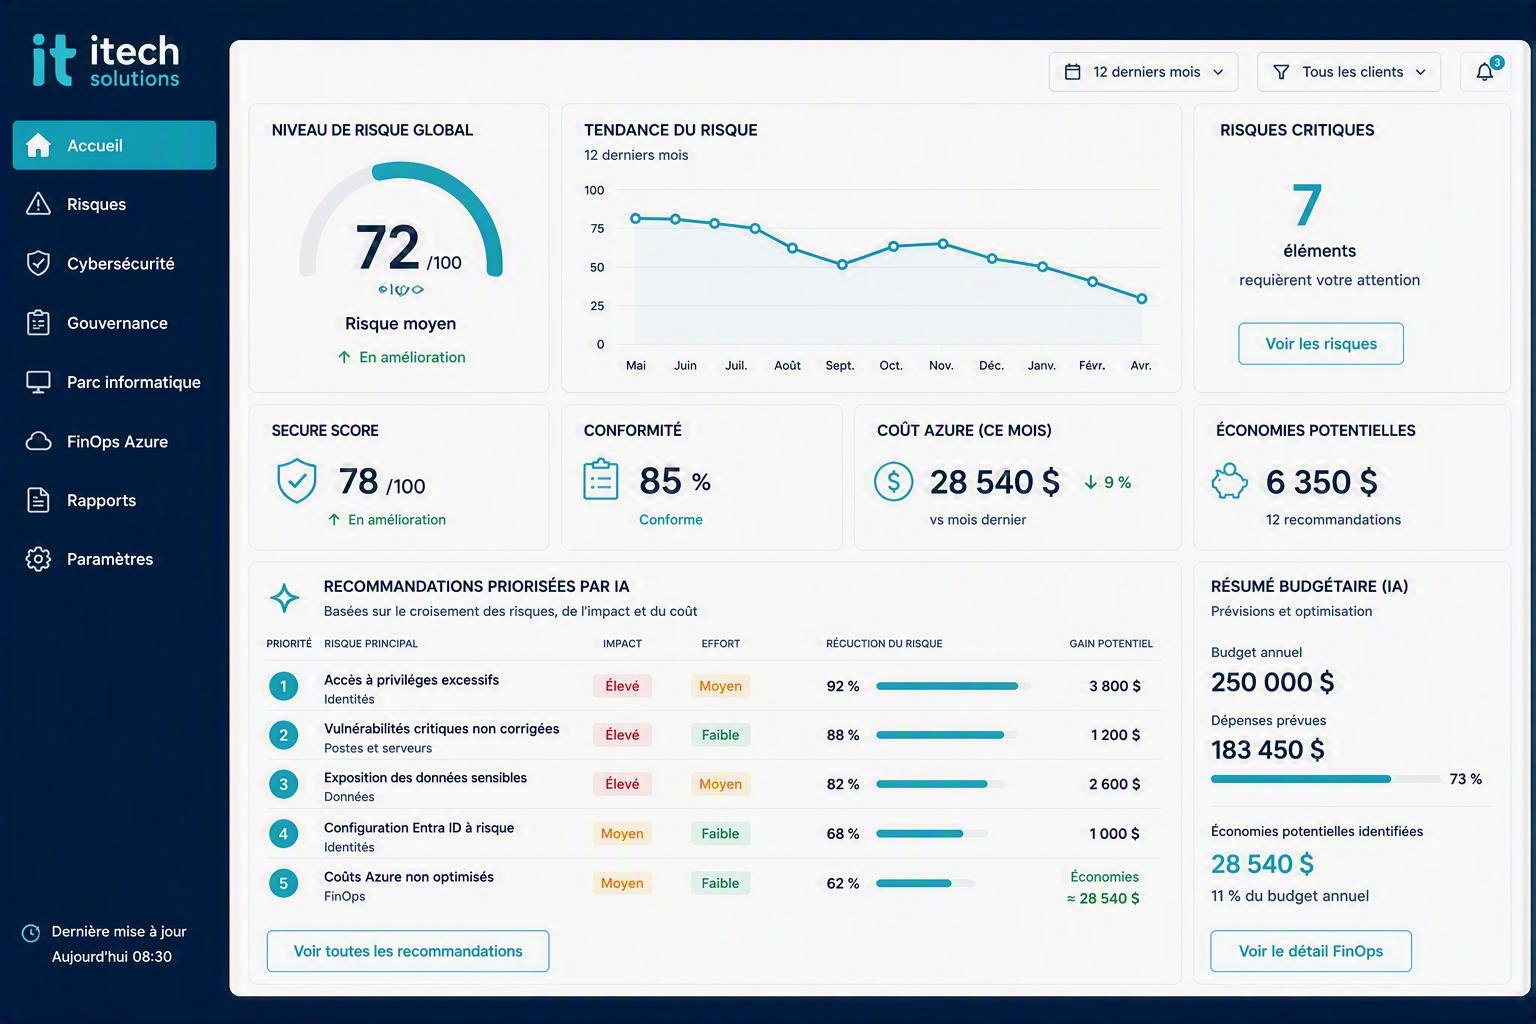1536x1024 pixels.
Task: Click the Conforme status link
Action: pyautogui.click(x=671, y=520)
